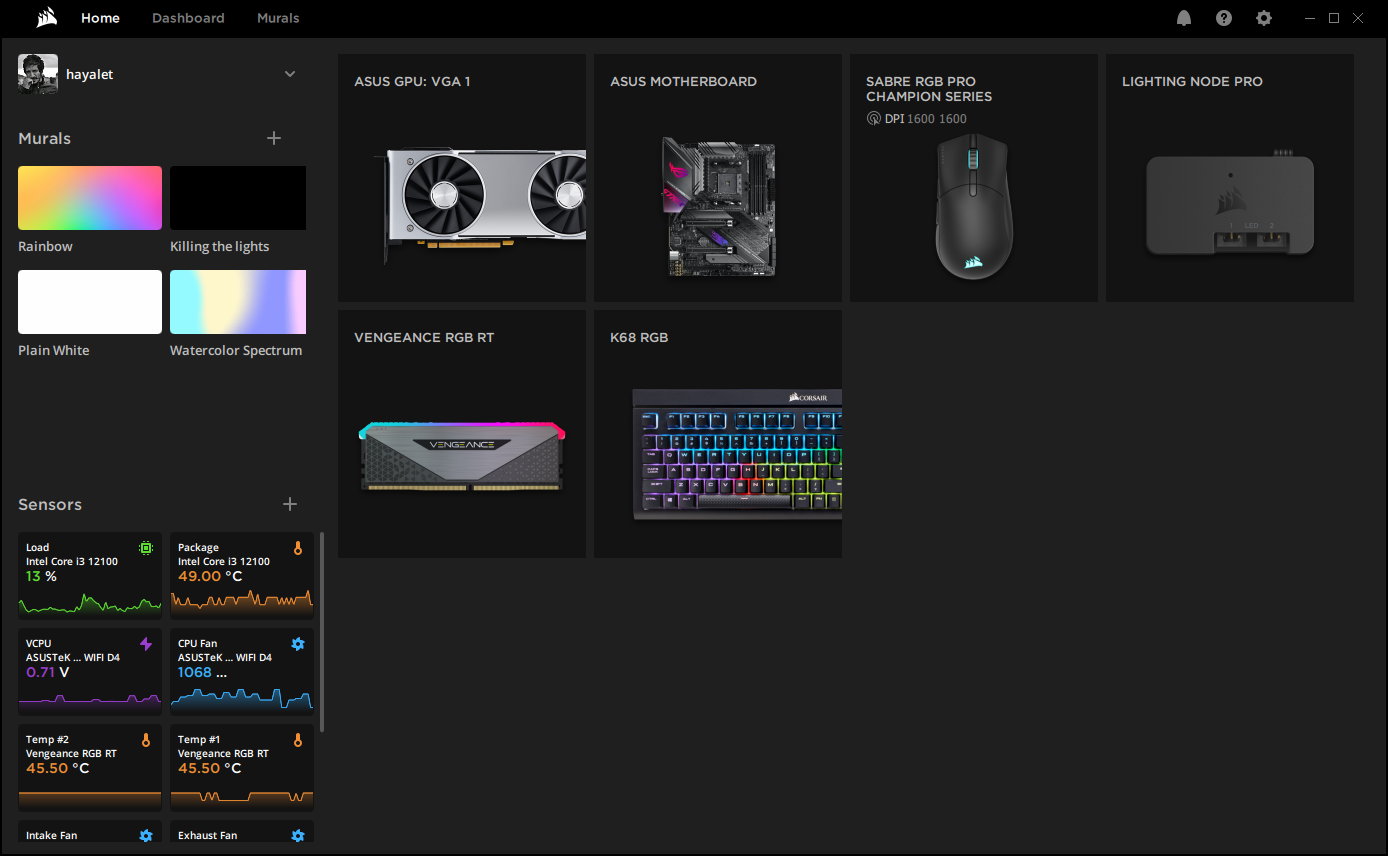Select the Rainbow mural
The height and width of the screenshot is (856, 1388).
click(90, 198)
